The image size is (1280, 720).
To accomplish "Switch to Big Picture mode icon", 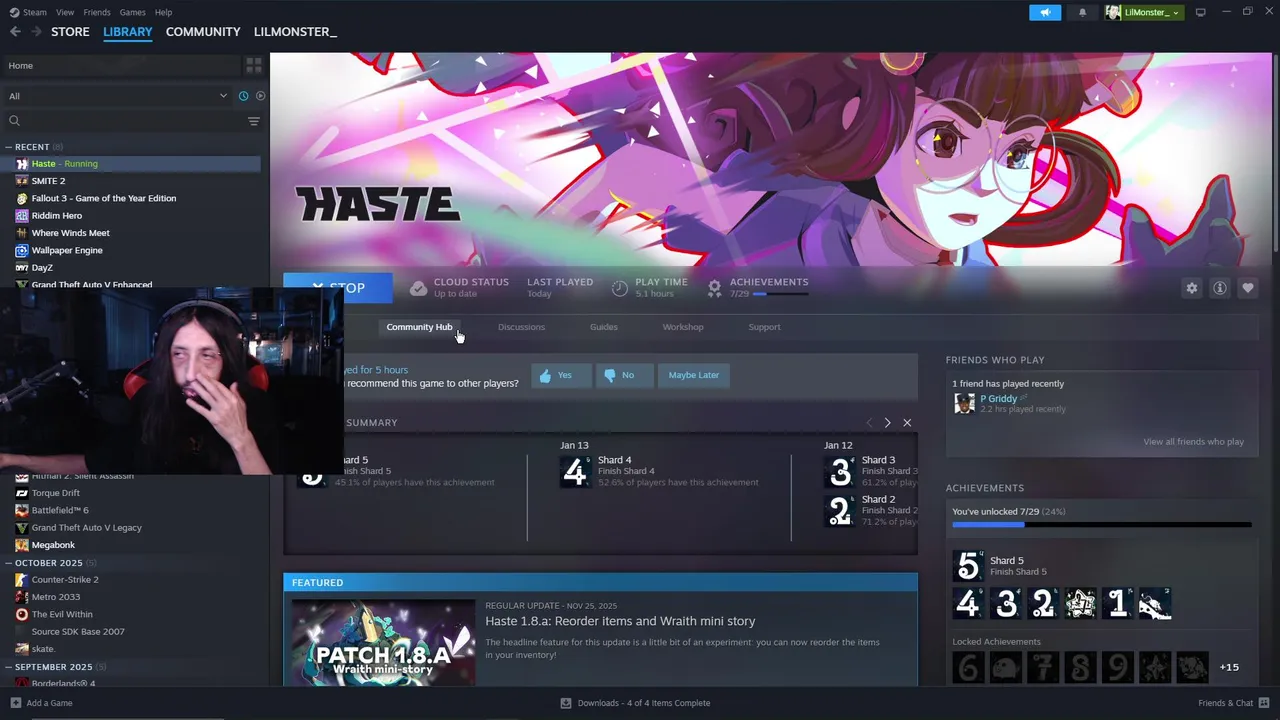I will pyautogui.click(x=1200, y=12).
